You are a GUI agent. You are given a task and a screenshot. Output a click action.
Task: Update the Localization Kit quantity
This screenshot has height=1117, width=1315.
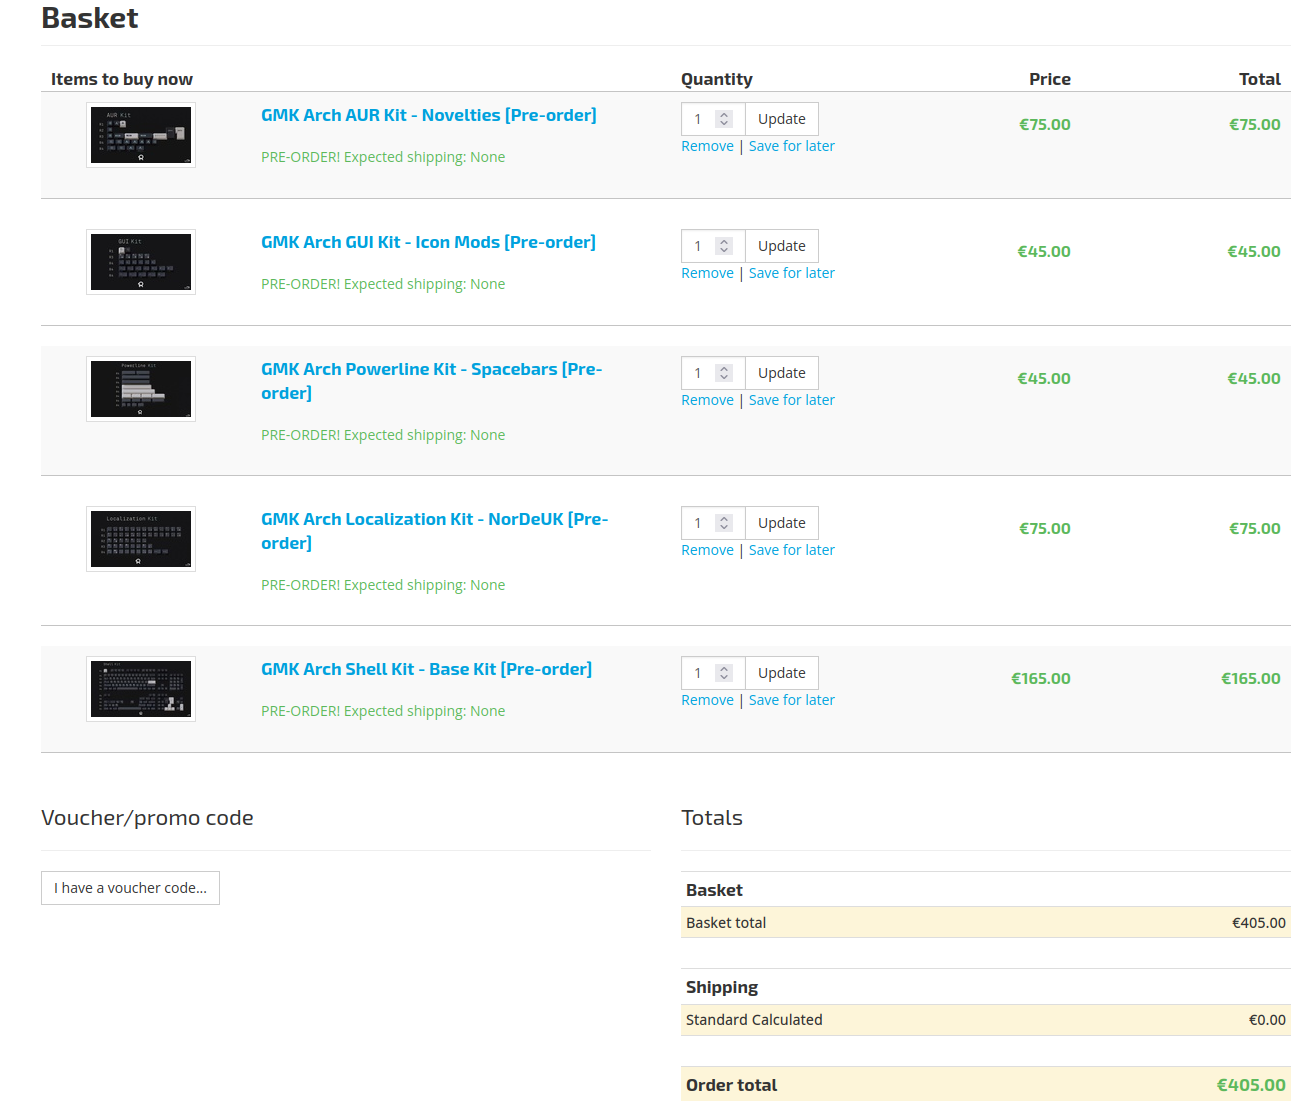click(782, 523)
